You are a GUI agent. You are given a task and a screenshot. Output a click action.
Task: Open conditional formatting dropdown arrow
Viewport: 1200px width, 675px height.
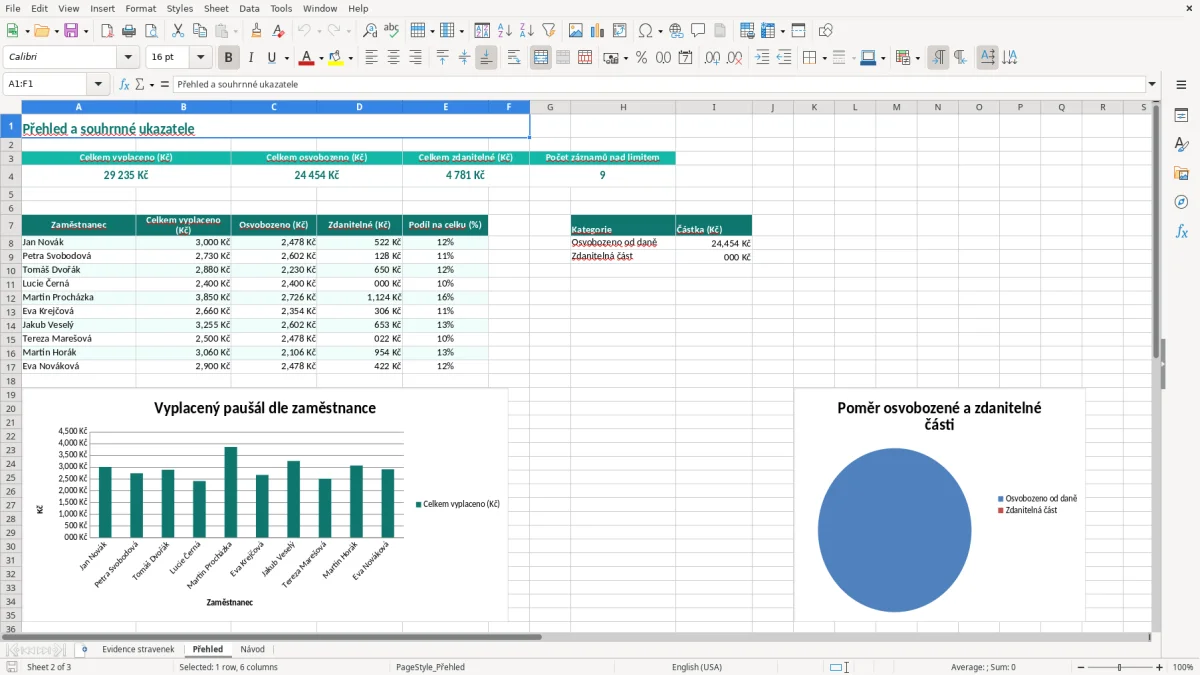917,58
